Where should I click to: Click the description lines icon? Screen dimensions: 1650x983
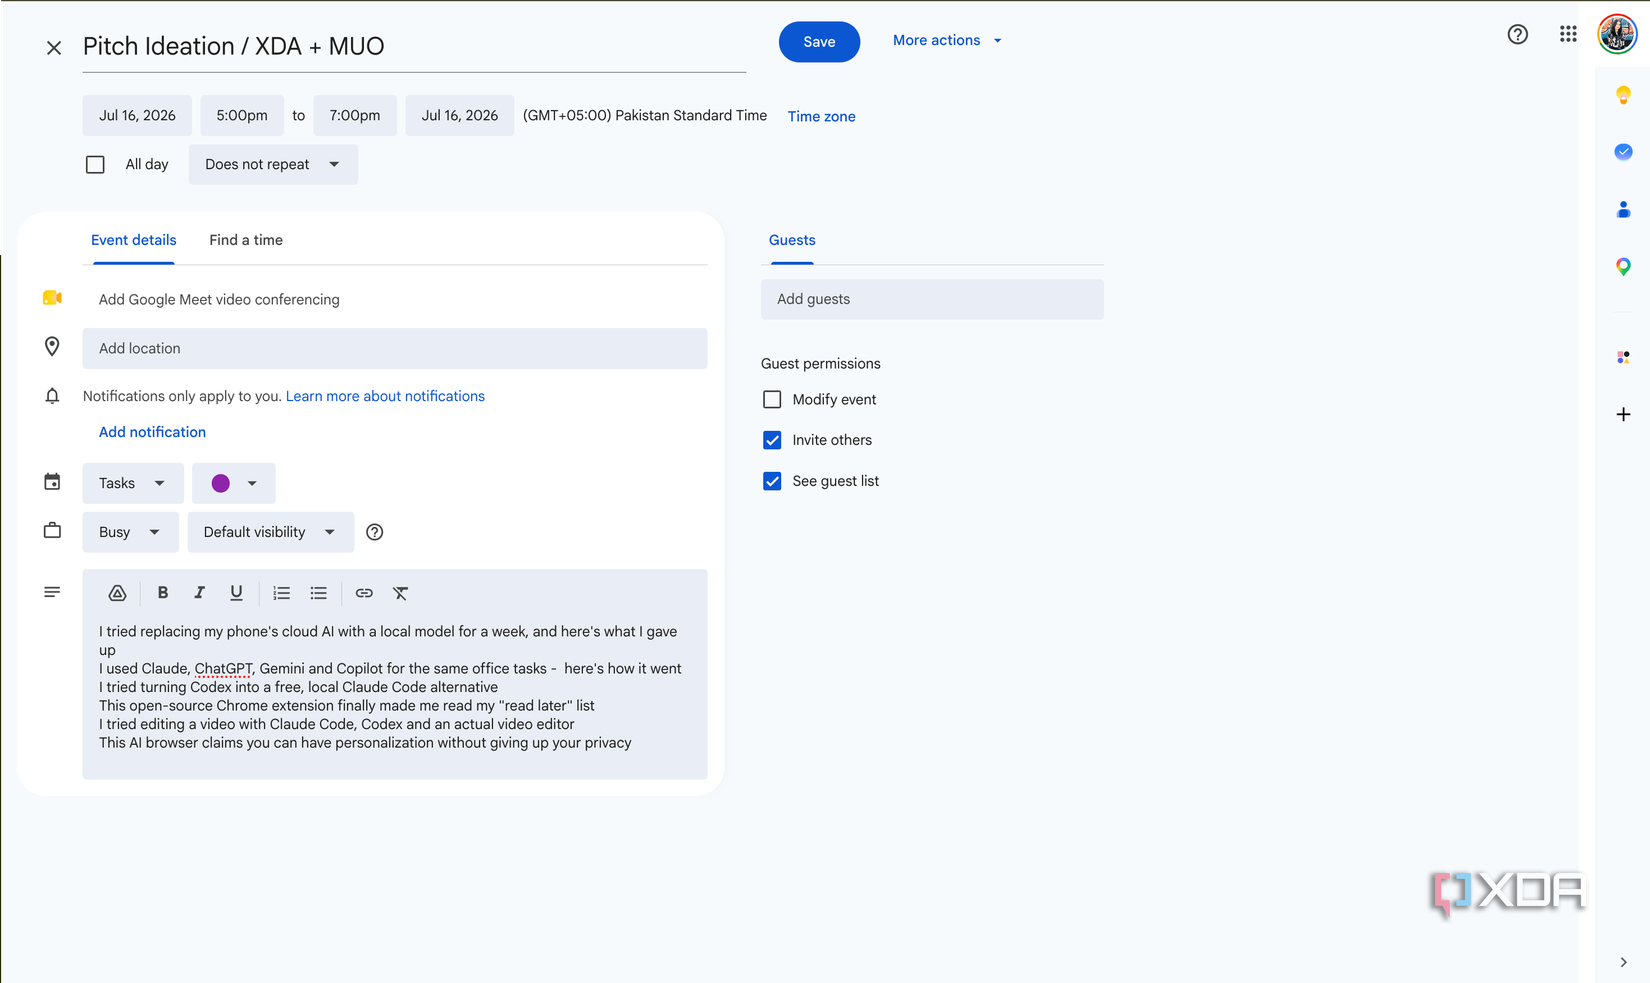coord(52,592)
